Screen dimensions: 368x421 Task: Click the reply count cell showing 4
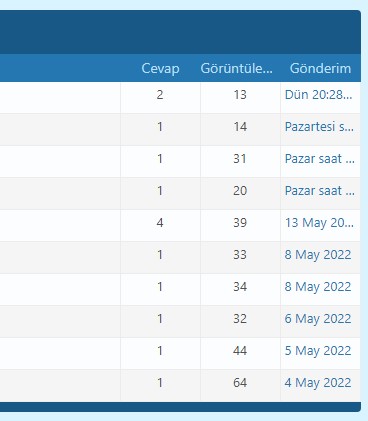click(160, 226)
